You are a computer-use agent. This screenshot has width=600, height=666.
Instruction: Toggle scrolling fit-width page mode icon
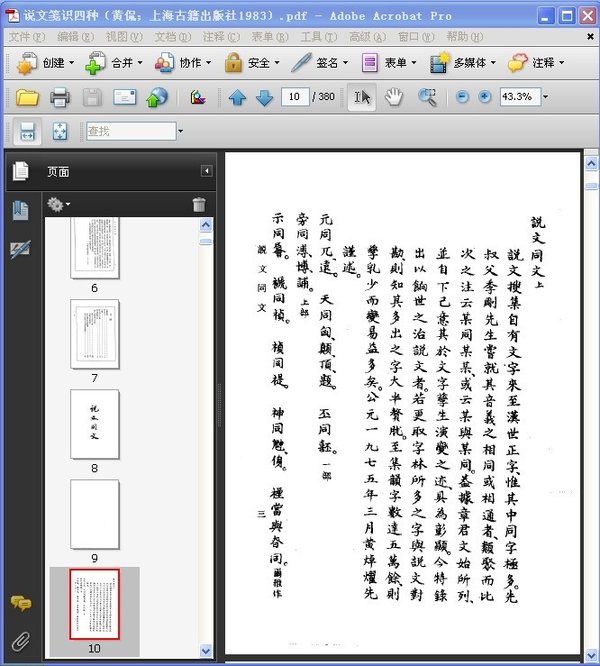pos(28,131)
